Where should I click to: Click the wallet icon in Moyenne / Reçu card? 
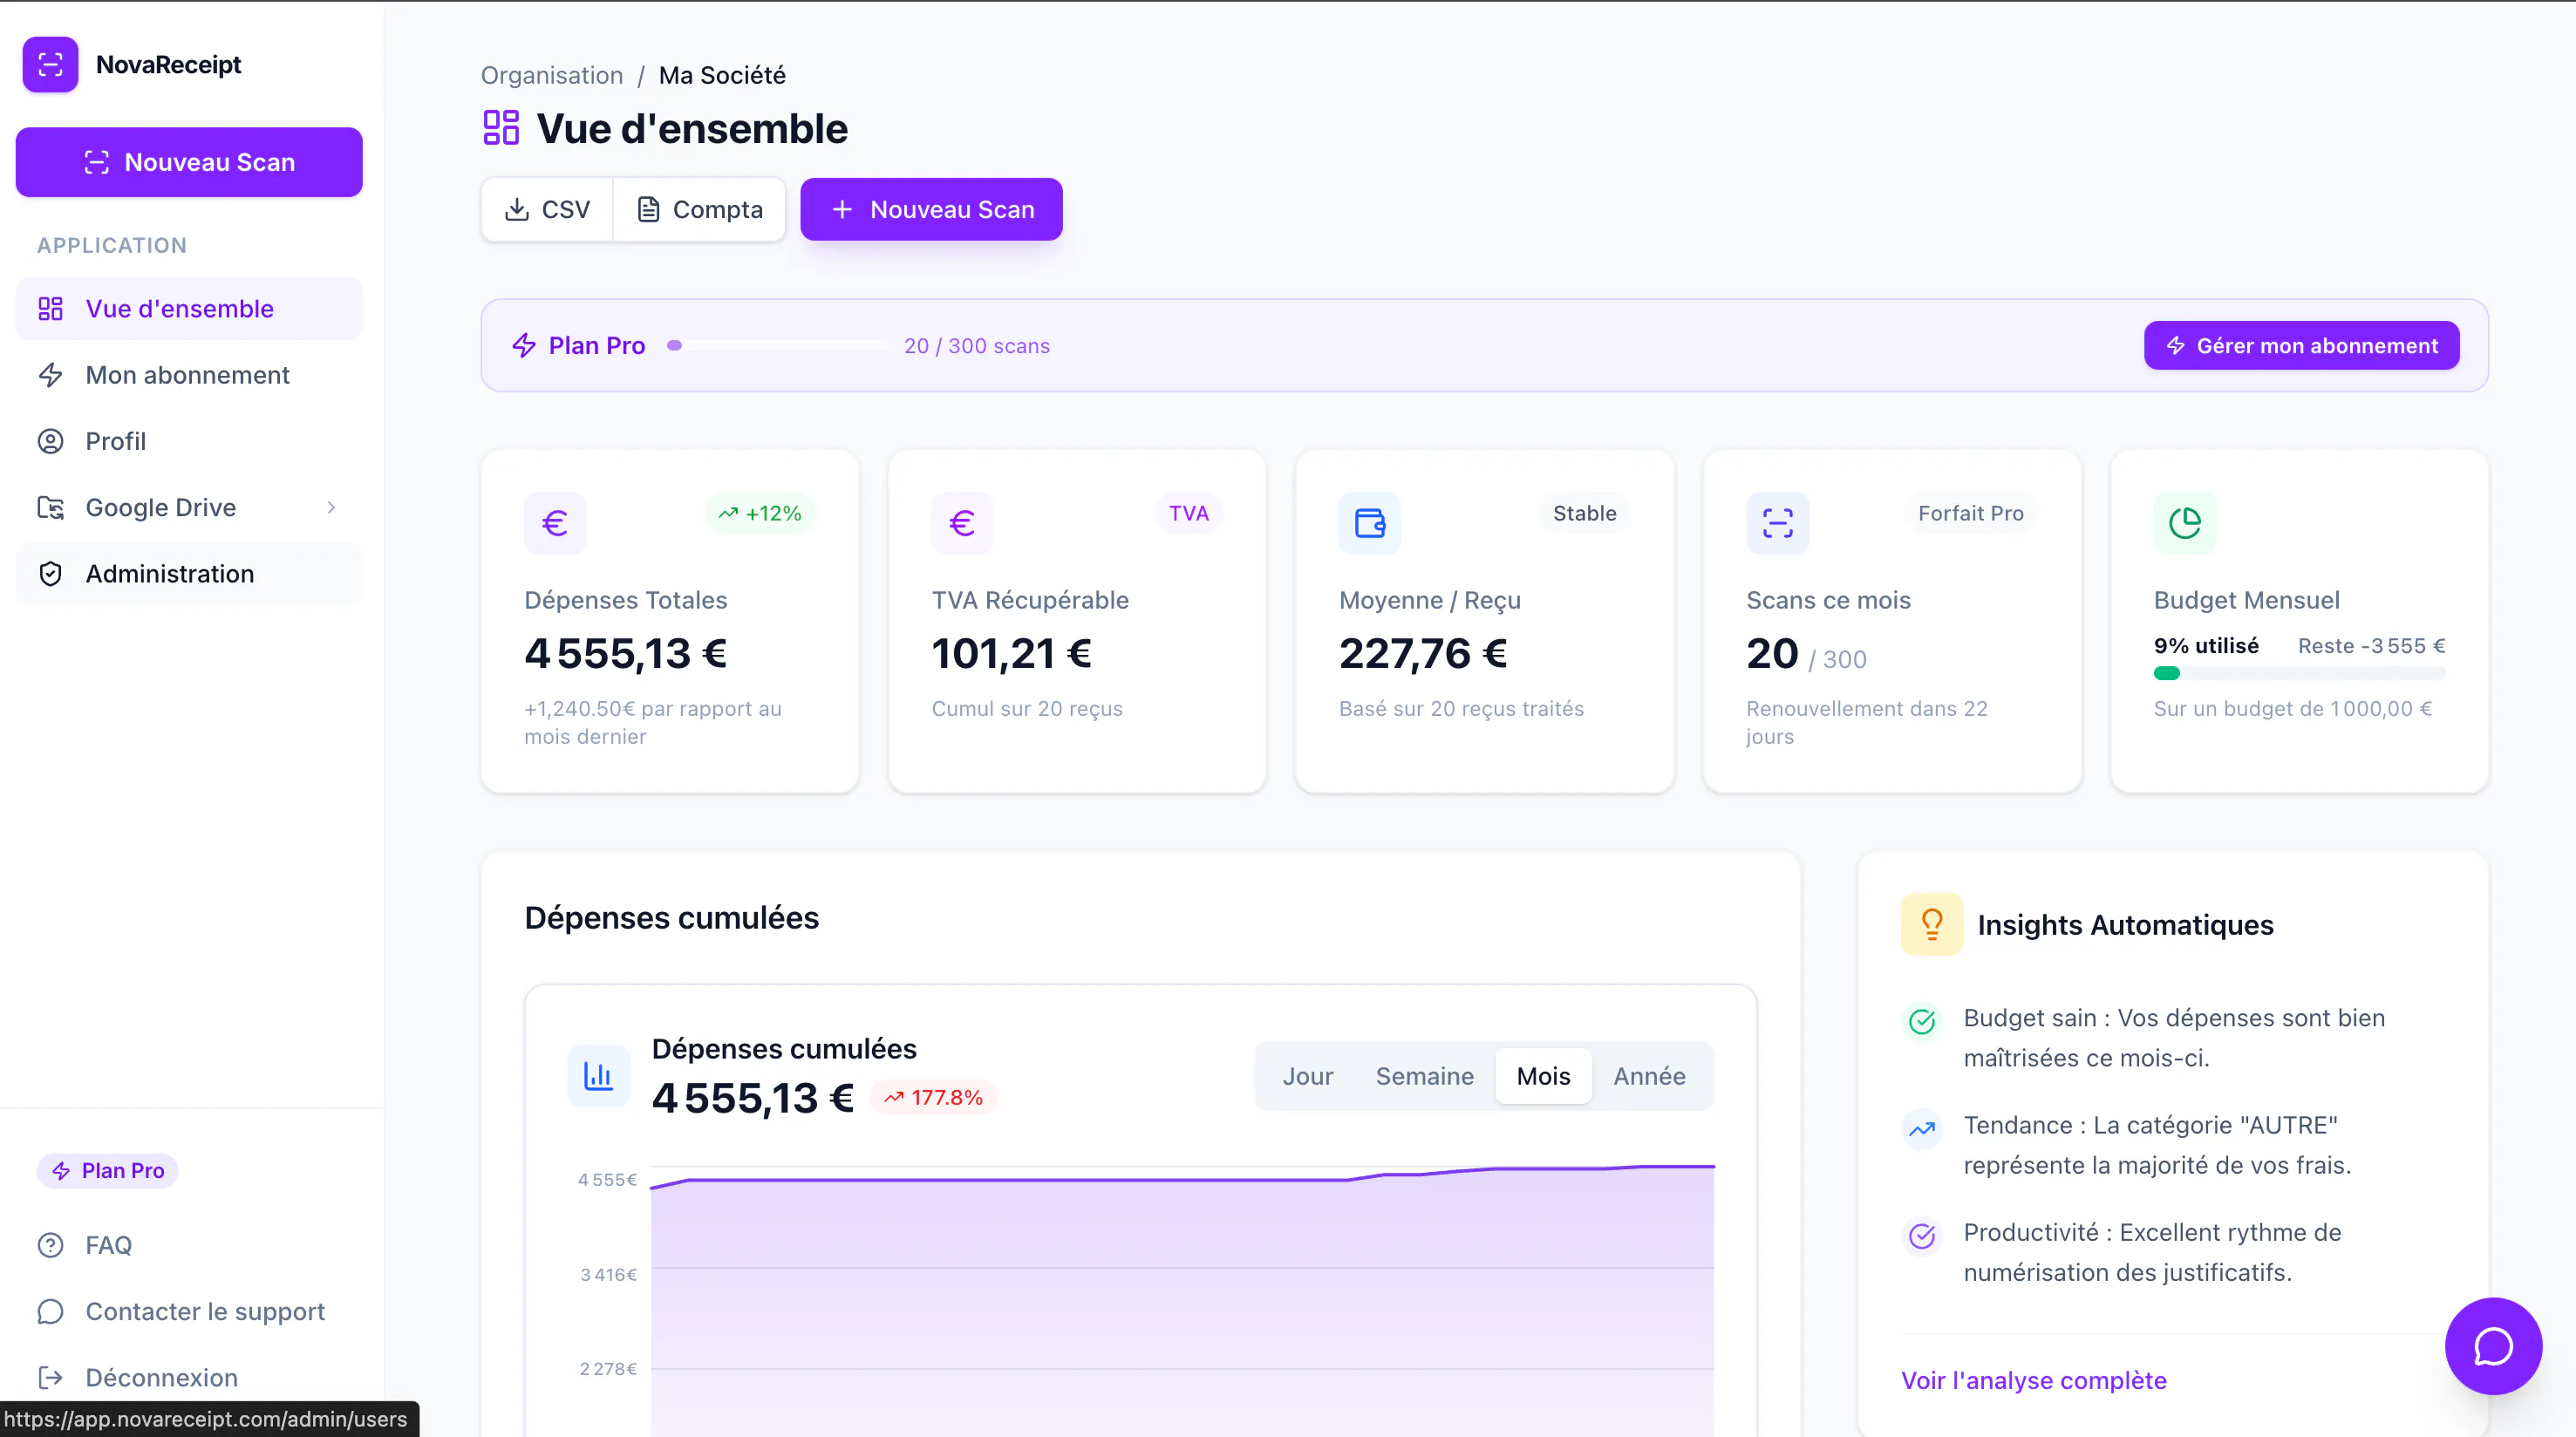click(1370, 523)
